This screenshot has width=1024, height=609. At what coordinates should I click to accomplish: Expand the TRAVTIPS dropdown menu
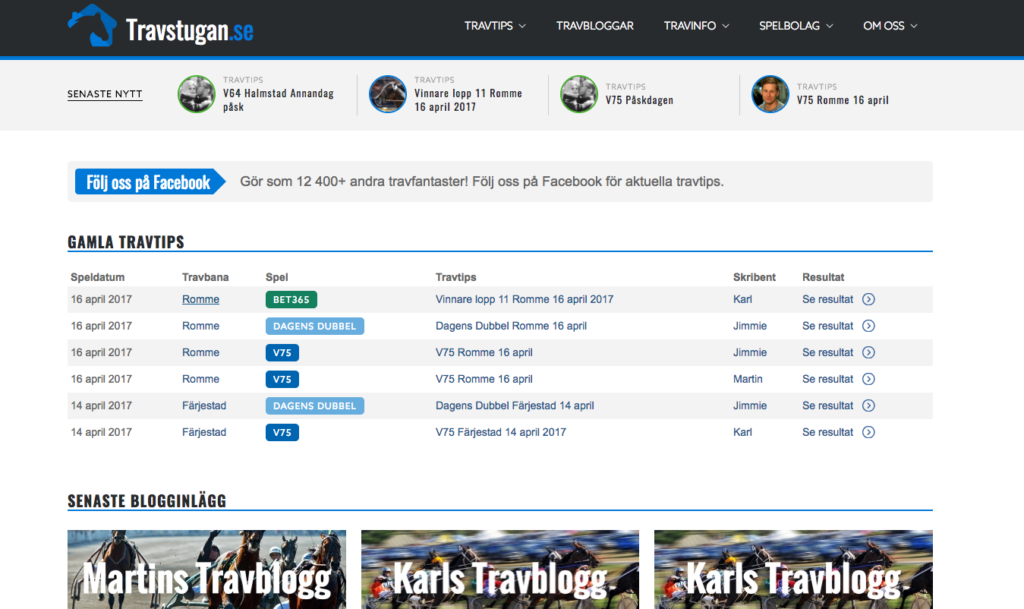pos(495,26)
